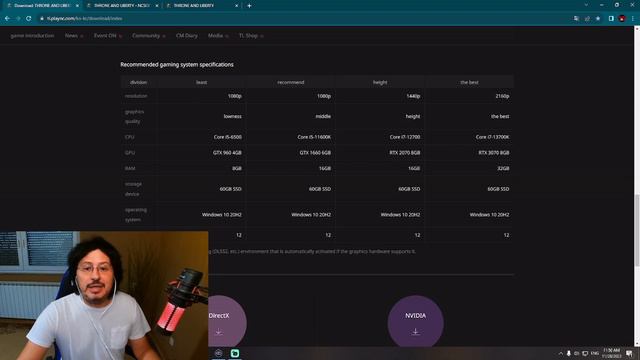Click the 'the best' column header
The image size is (640, 360).
tap(469, 82)
